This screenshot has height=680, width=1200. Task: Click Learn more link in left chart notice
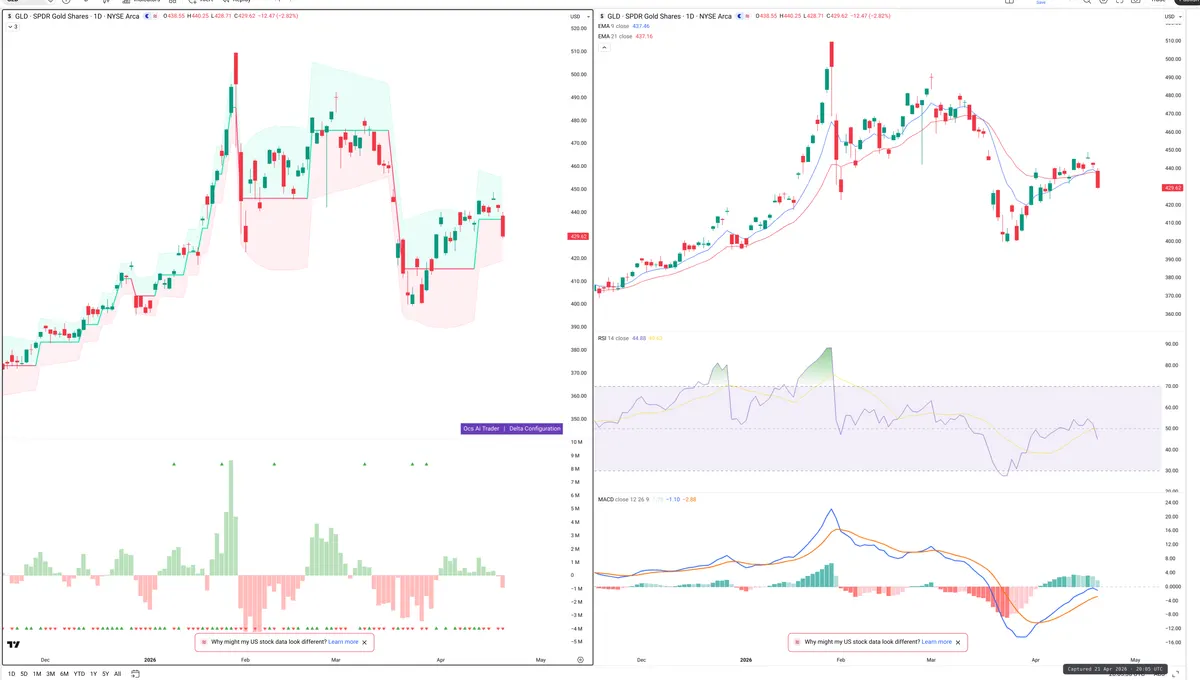point(343,642)
